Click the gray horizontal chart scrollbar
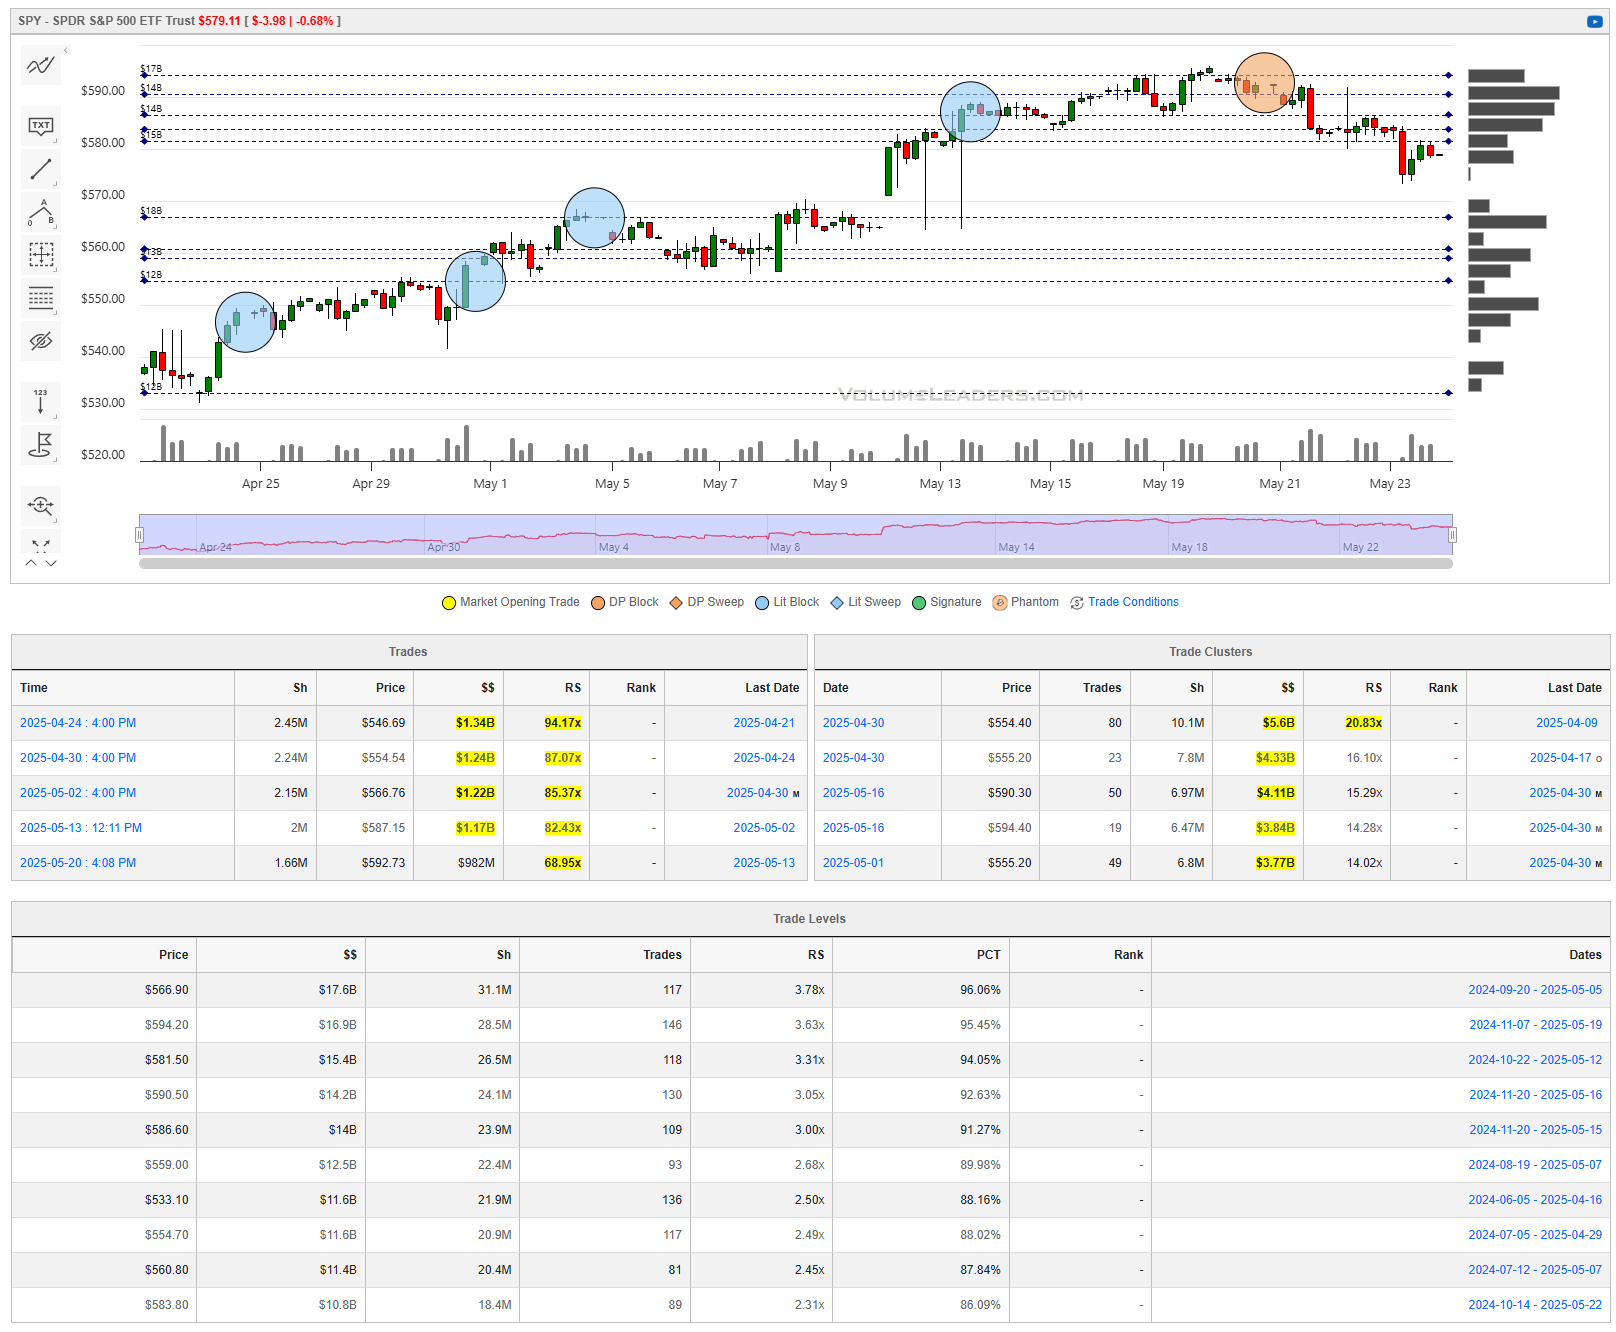This screenshot has height=1332, width=1616. click(796, 564)
